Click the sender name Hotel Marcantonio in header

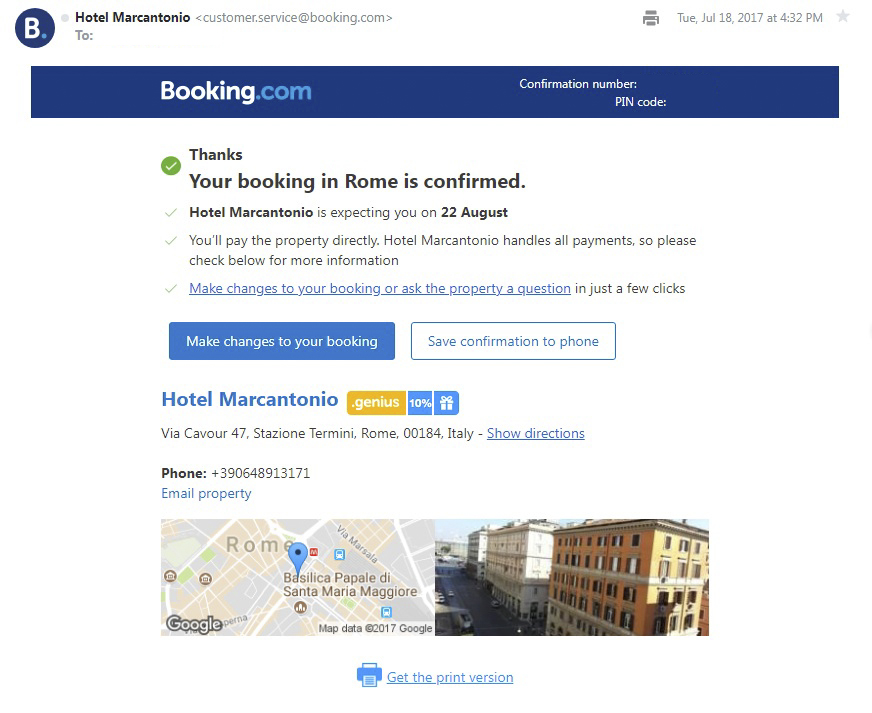(x=133, y=18)
